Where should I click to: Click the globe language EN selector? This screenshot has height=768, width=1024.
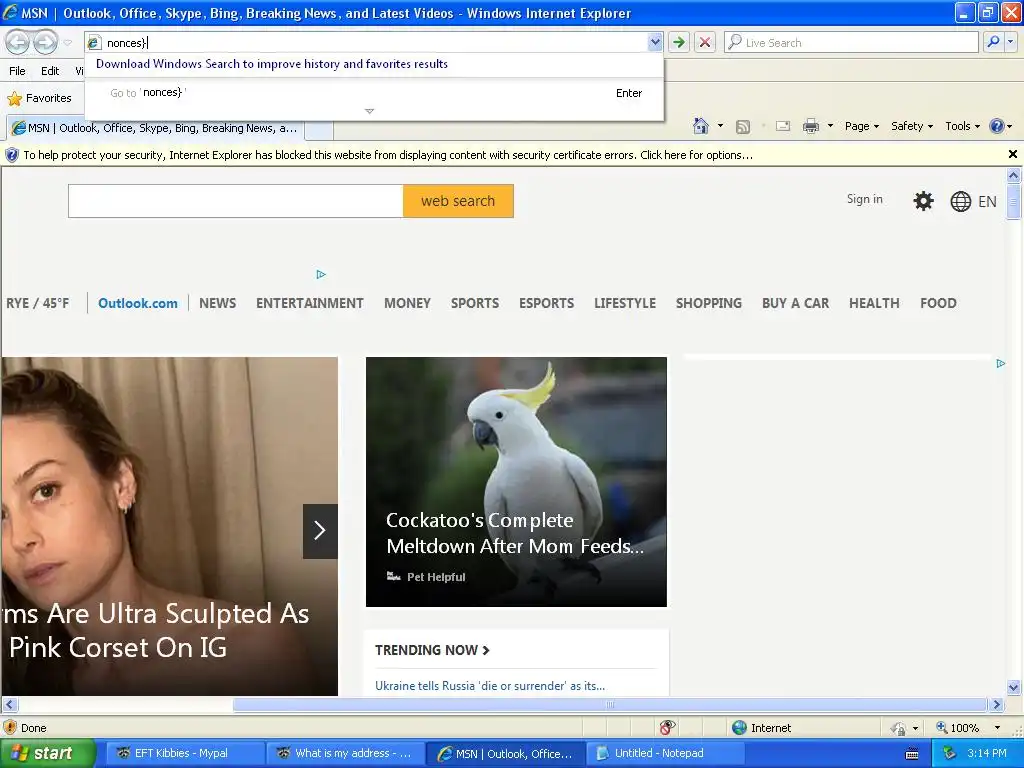[x=973, y=201]
